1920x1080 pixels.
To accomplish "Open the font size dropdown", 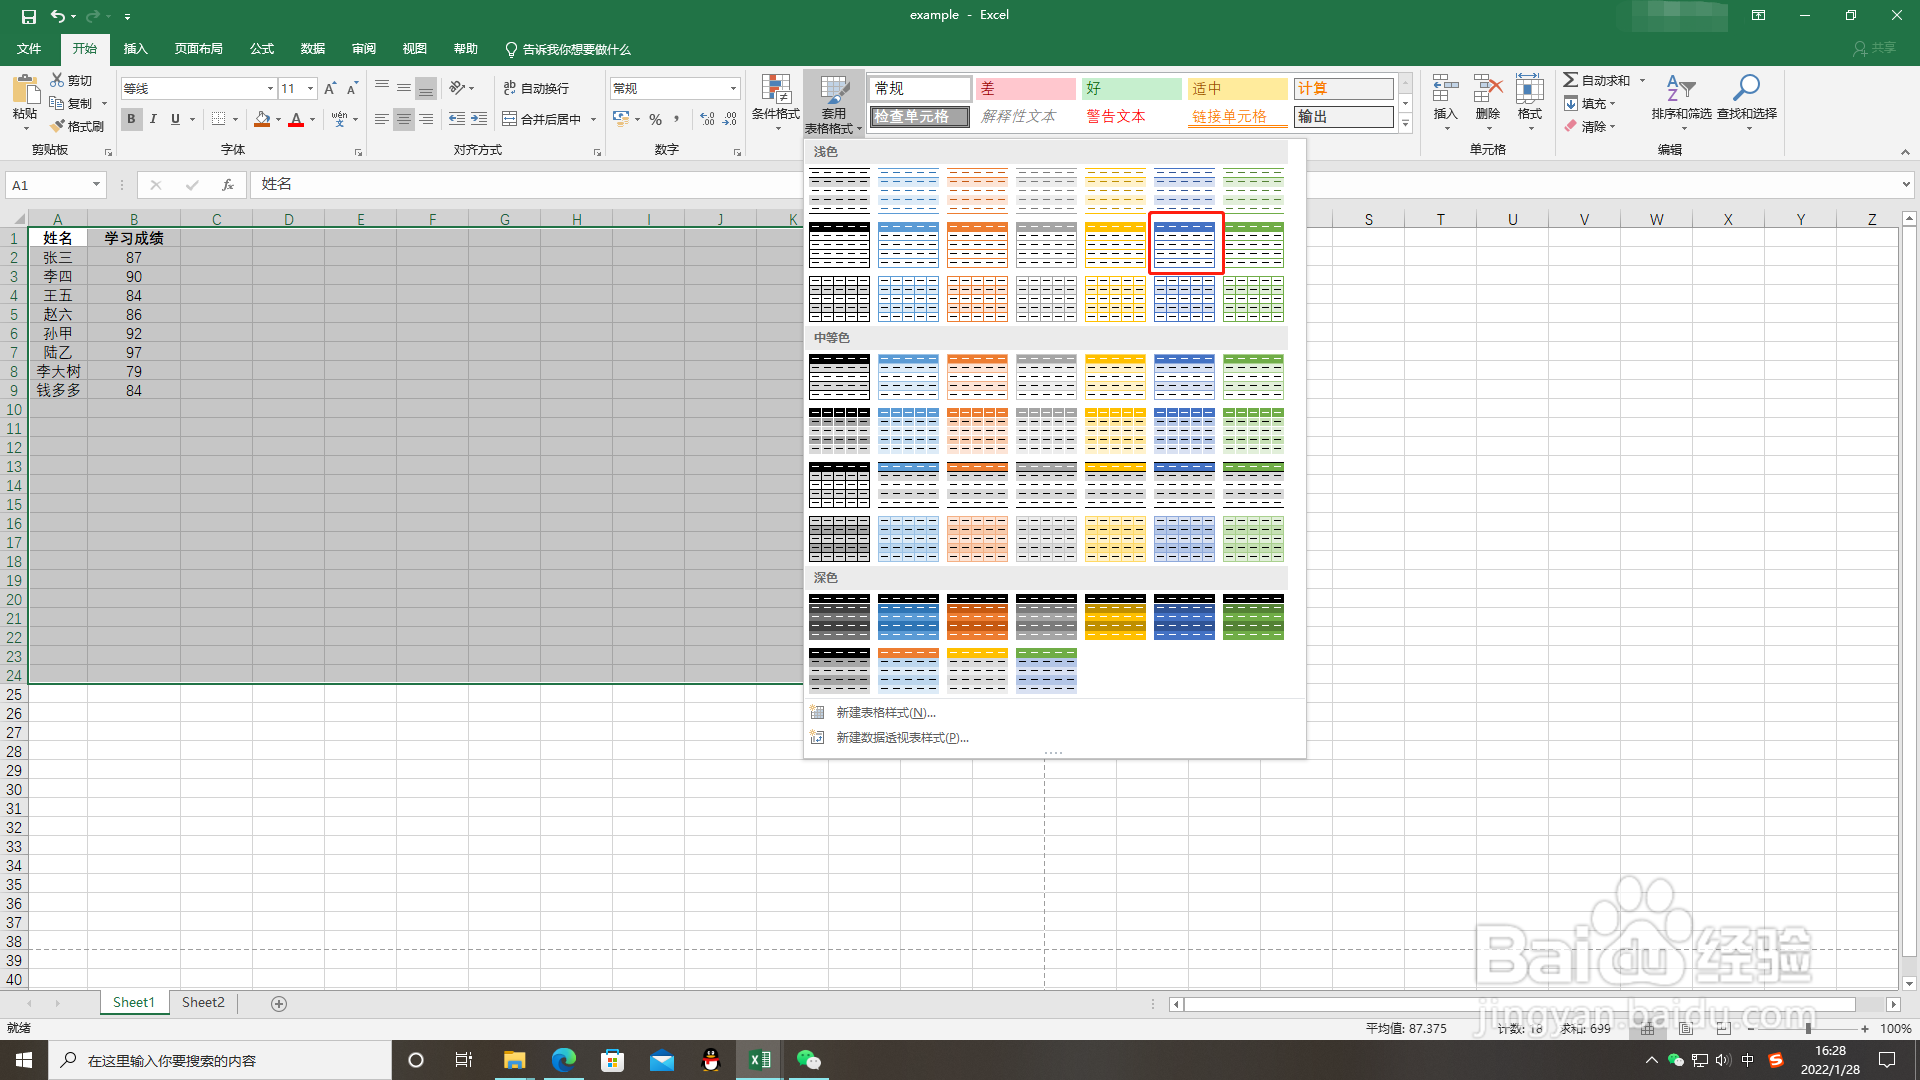I will [310, 88].
